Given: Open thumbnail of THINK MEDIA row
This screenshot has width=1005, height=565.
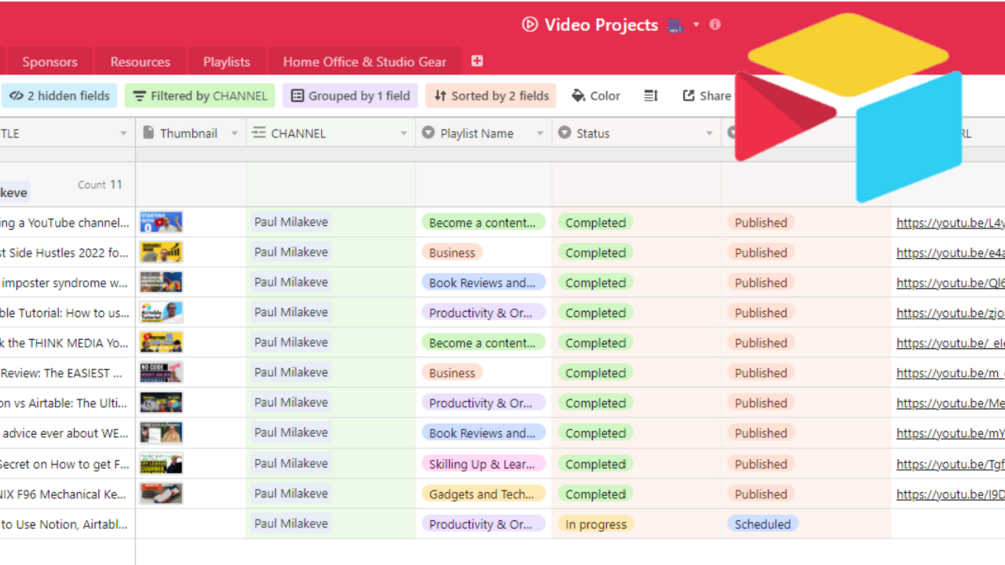Looking at the screenshot, I should pyautogui.click(x=161, y=343).
